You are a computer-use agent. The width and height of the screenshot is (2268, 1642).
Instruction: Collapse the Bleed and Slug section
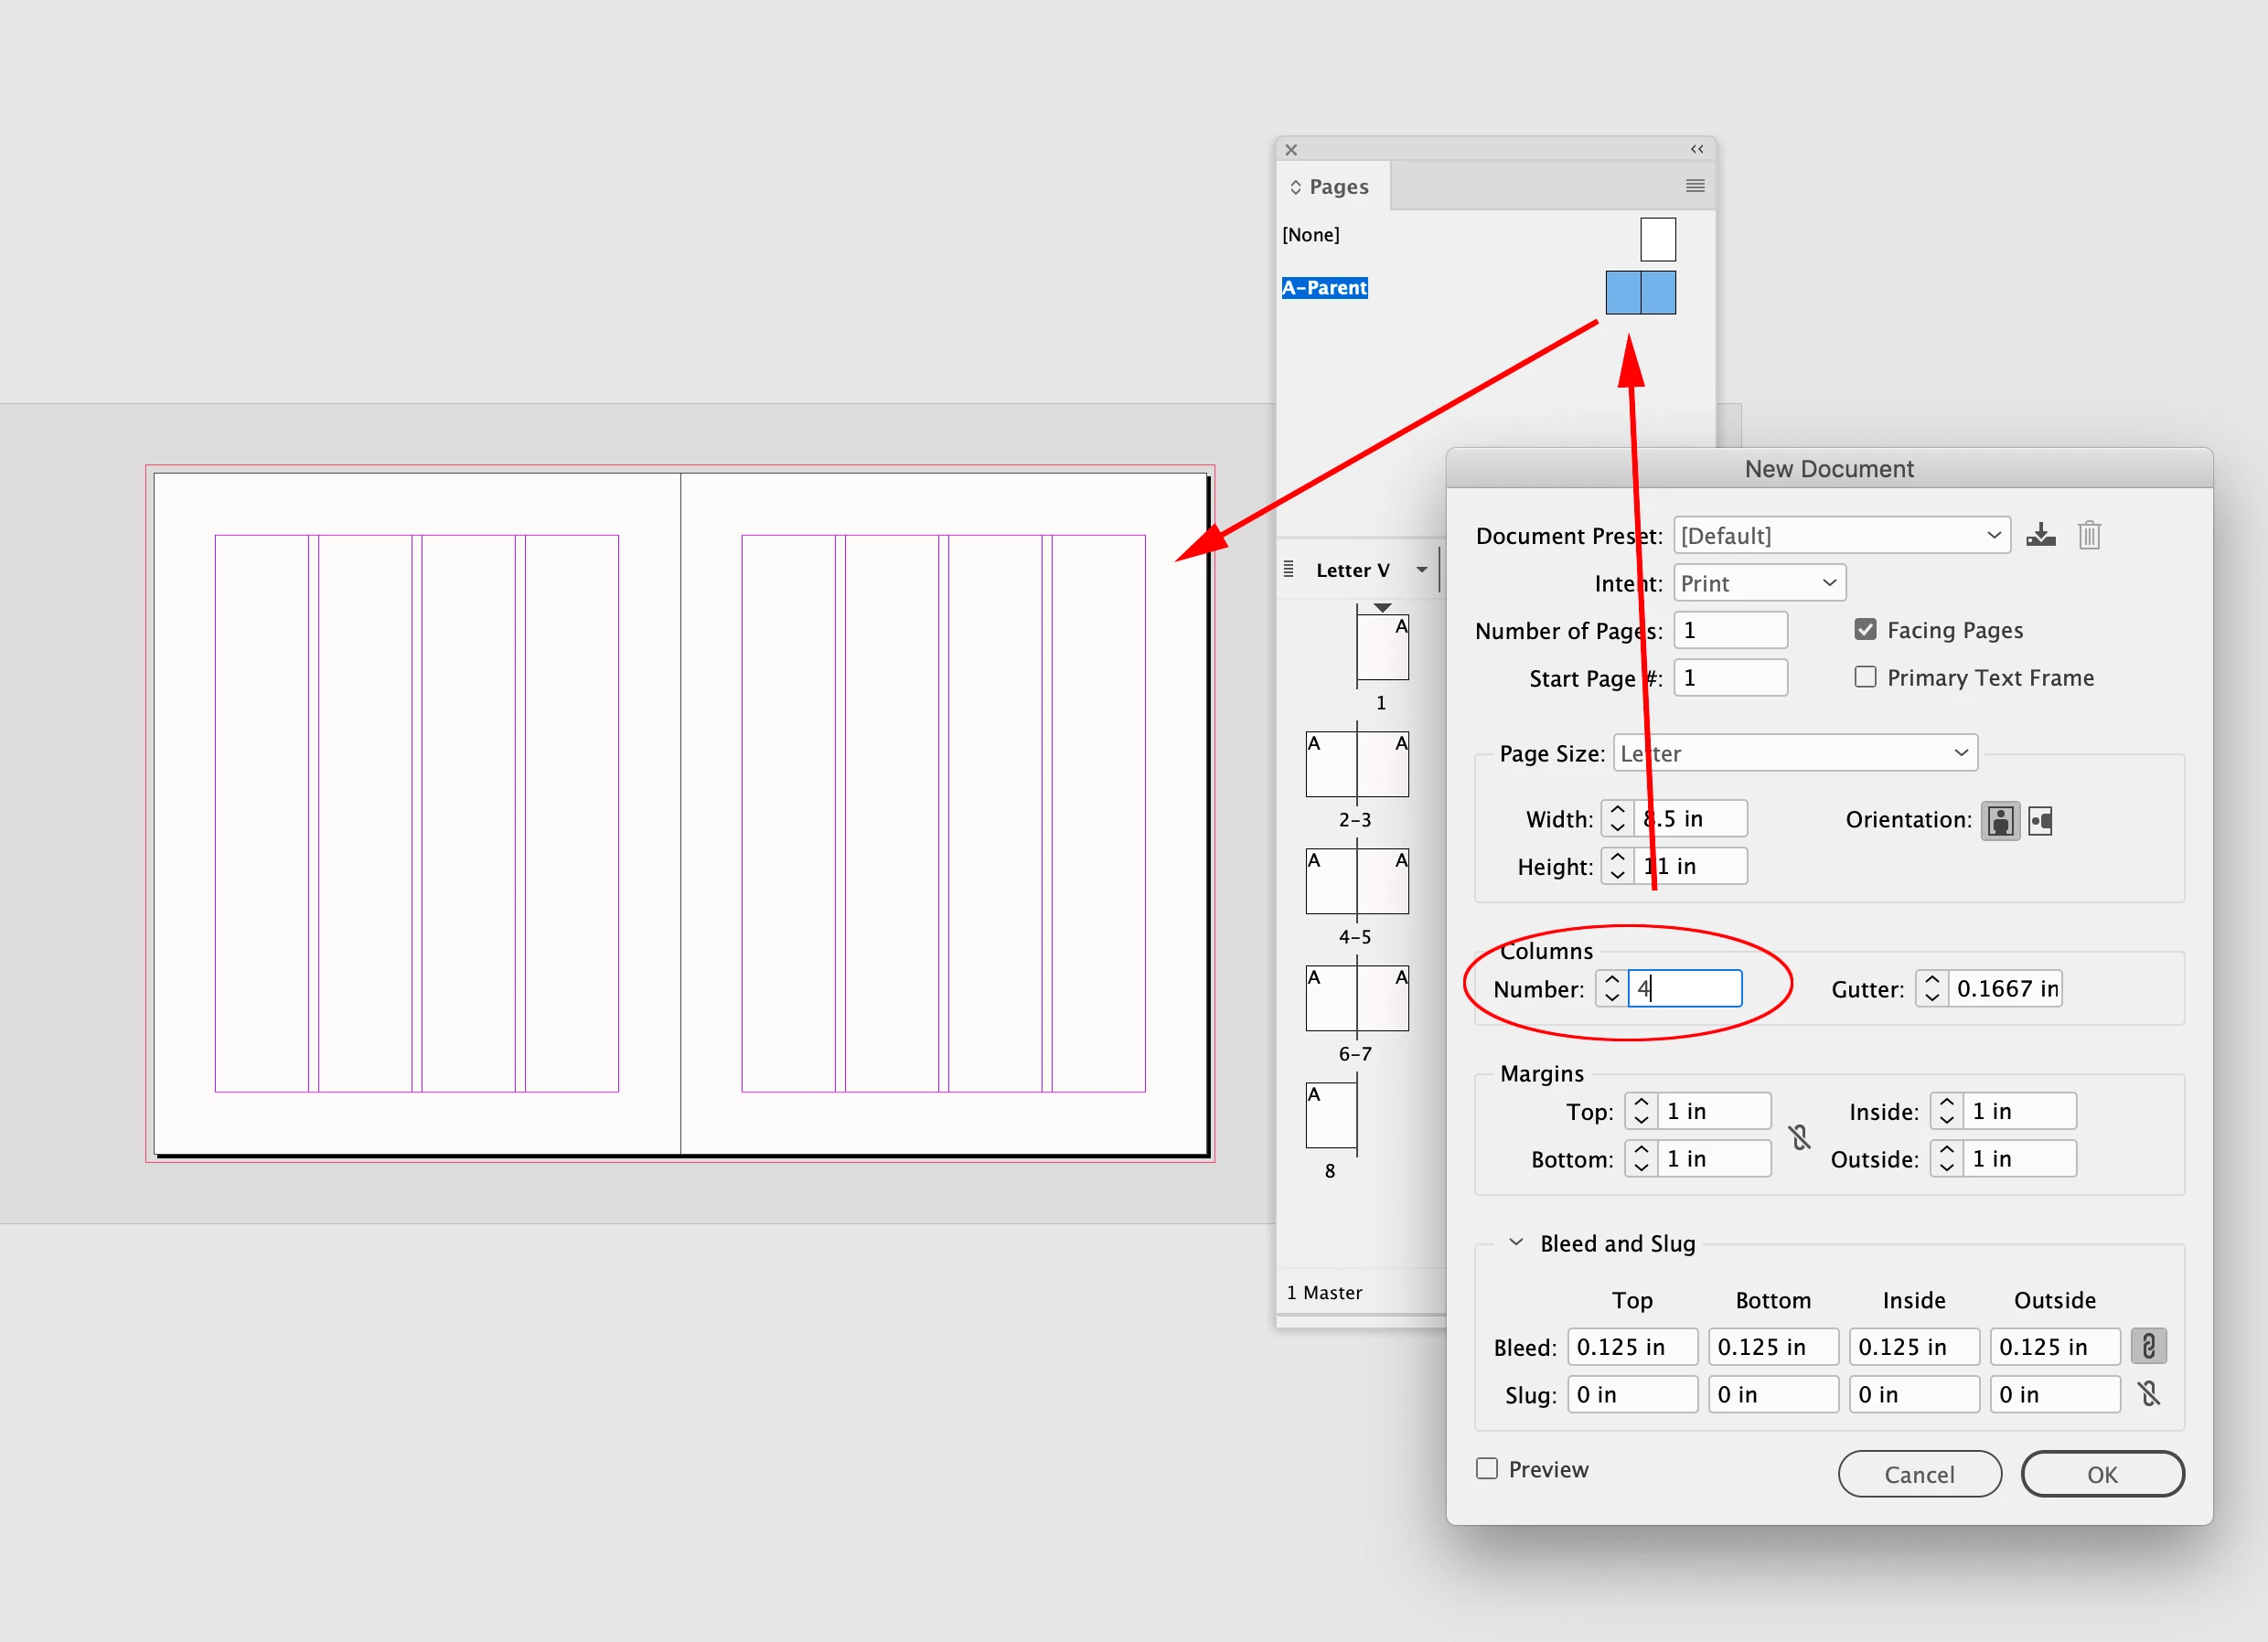click(1516, 1242)
